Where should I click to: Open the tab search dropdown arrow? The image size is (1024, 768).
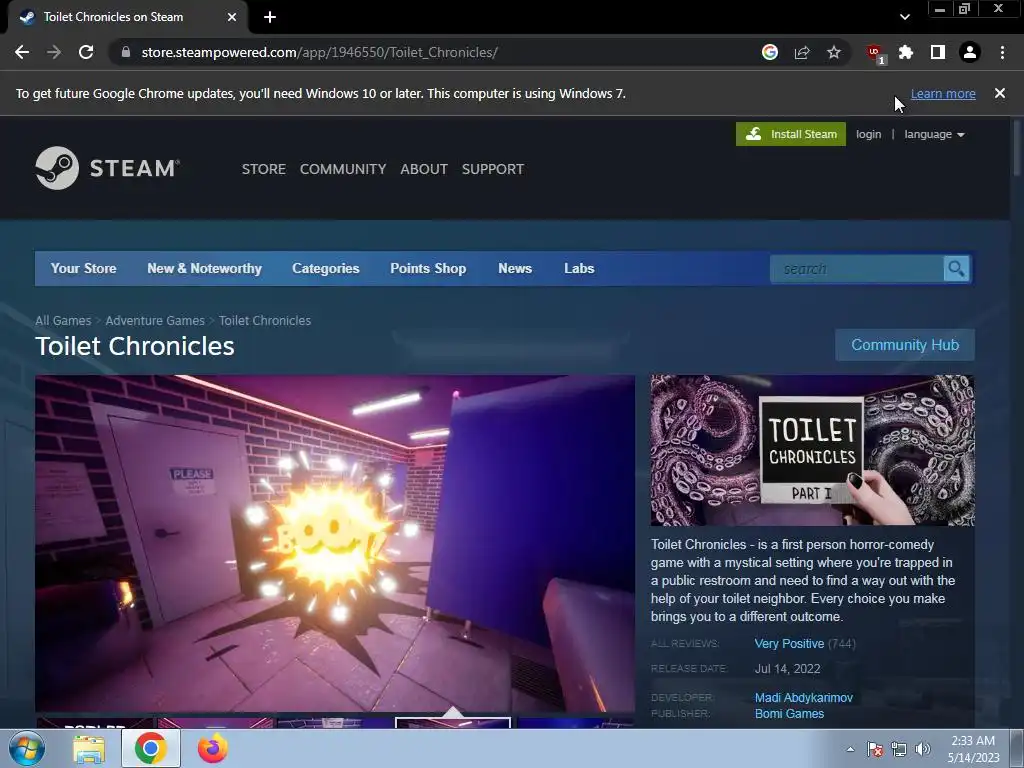(904, 17)
